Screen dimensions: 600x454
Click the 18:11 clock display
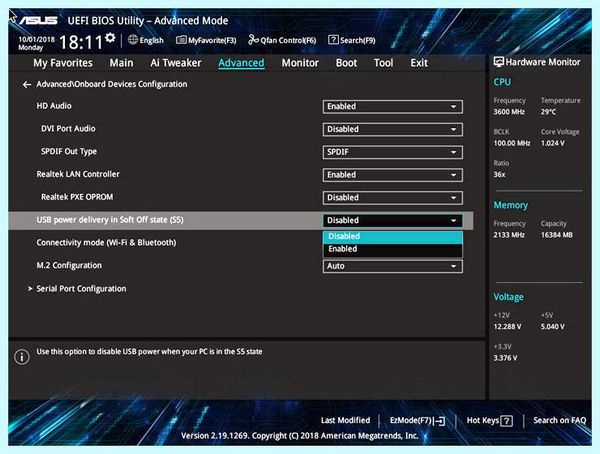[81, 42]
